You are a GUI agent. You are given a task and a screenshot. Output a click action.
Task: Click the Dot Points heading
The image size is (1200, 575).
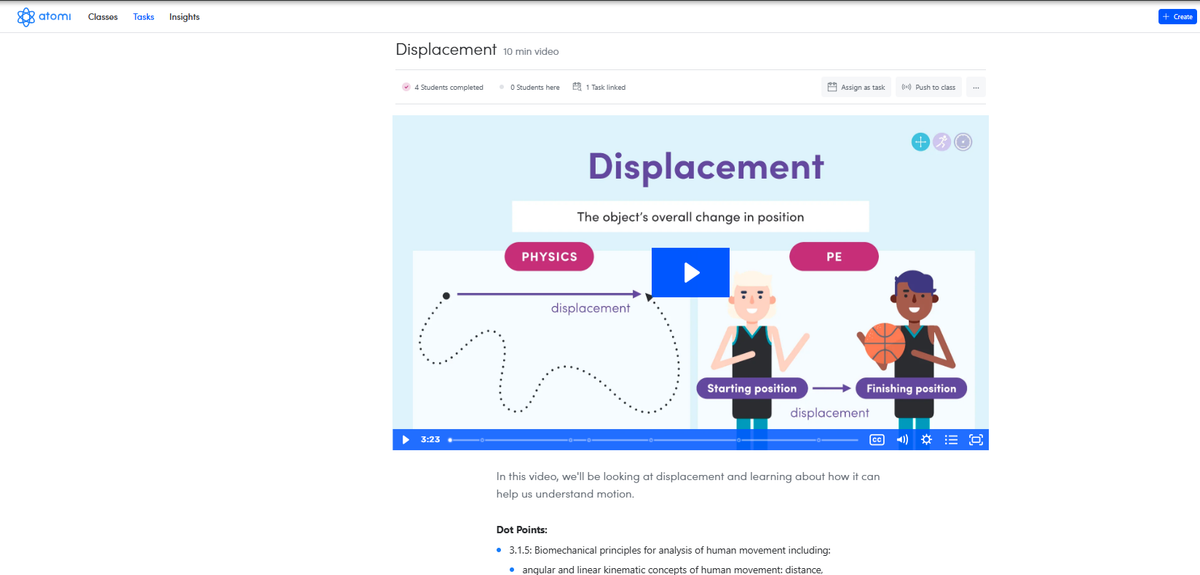pyautogui.click(x=522, y=529)
